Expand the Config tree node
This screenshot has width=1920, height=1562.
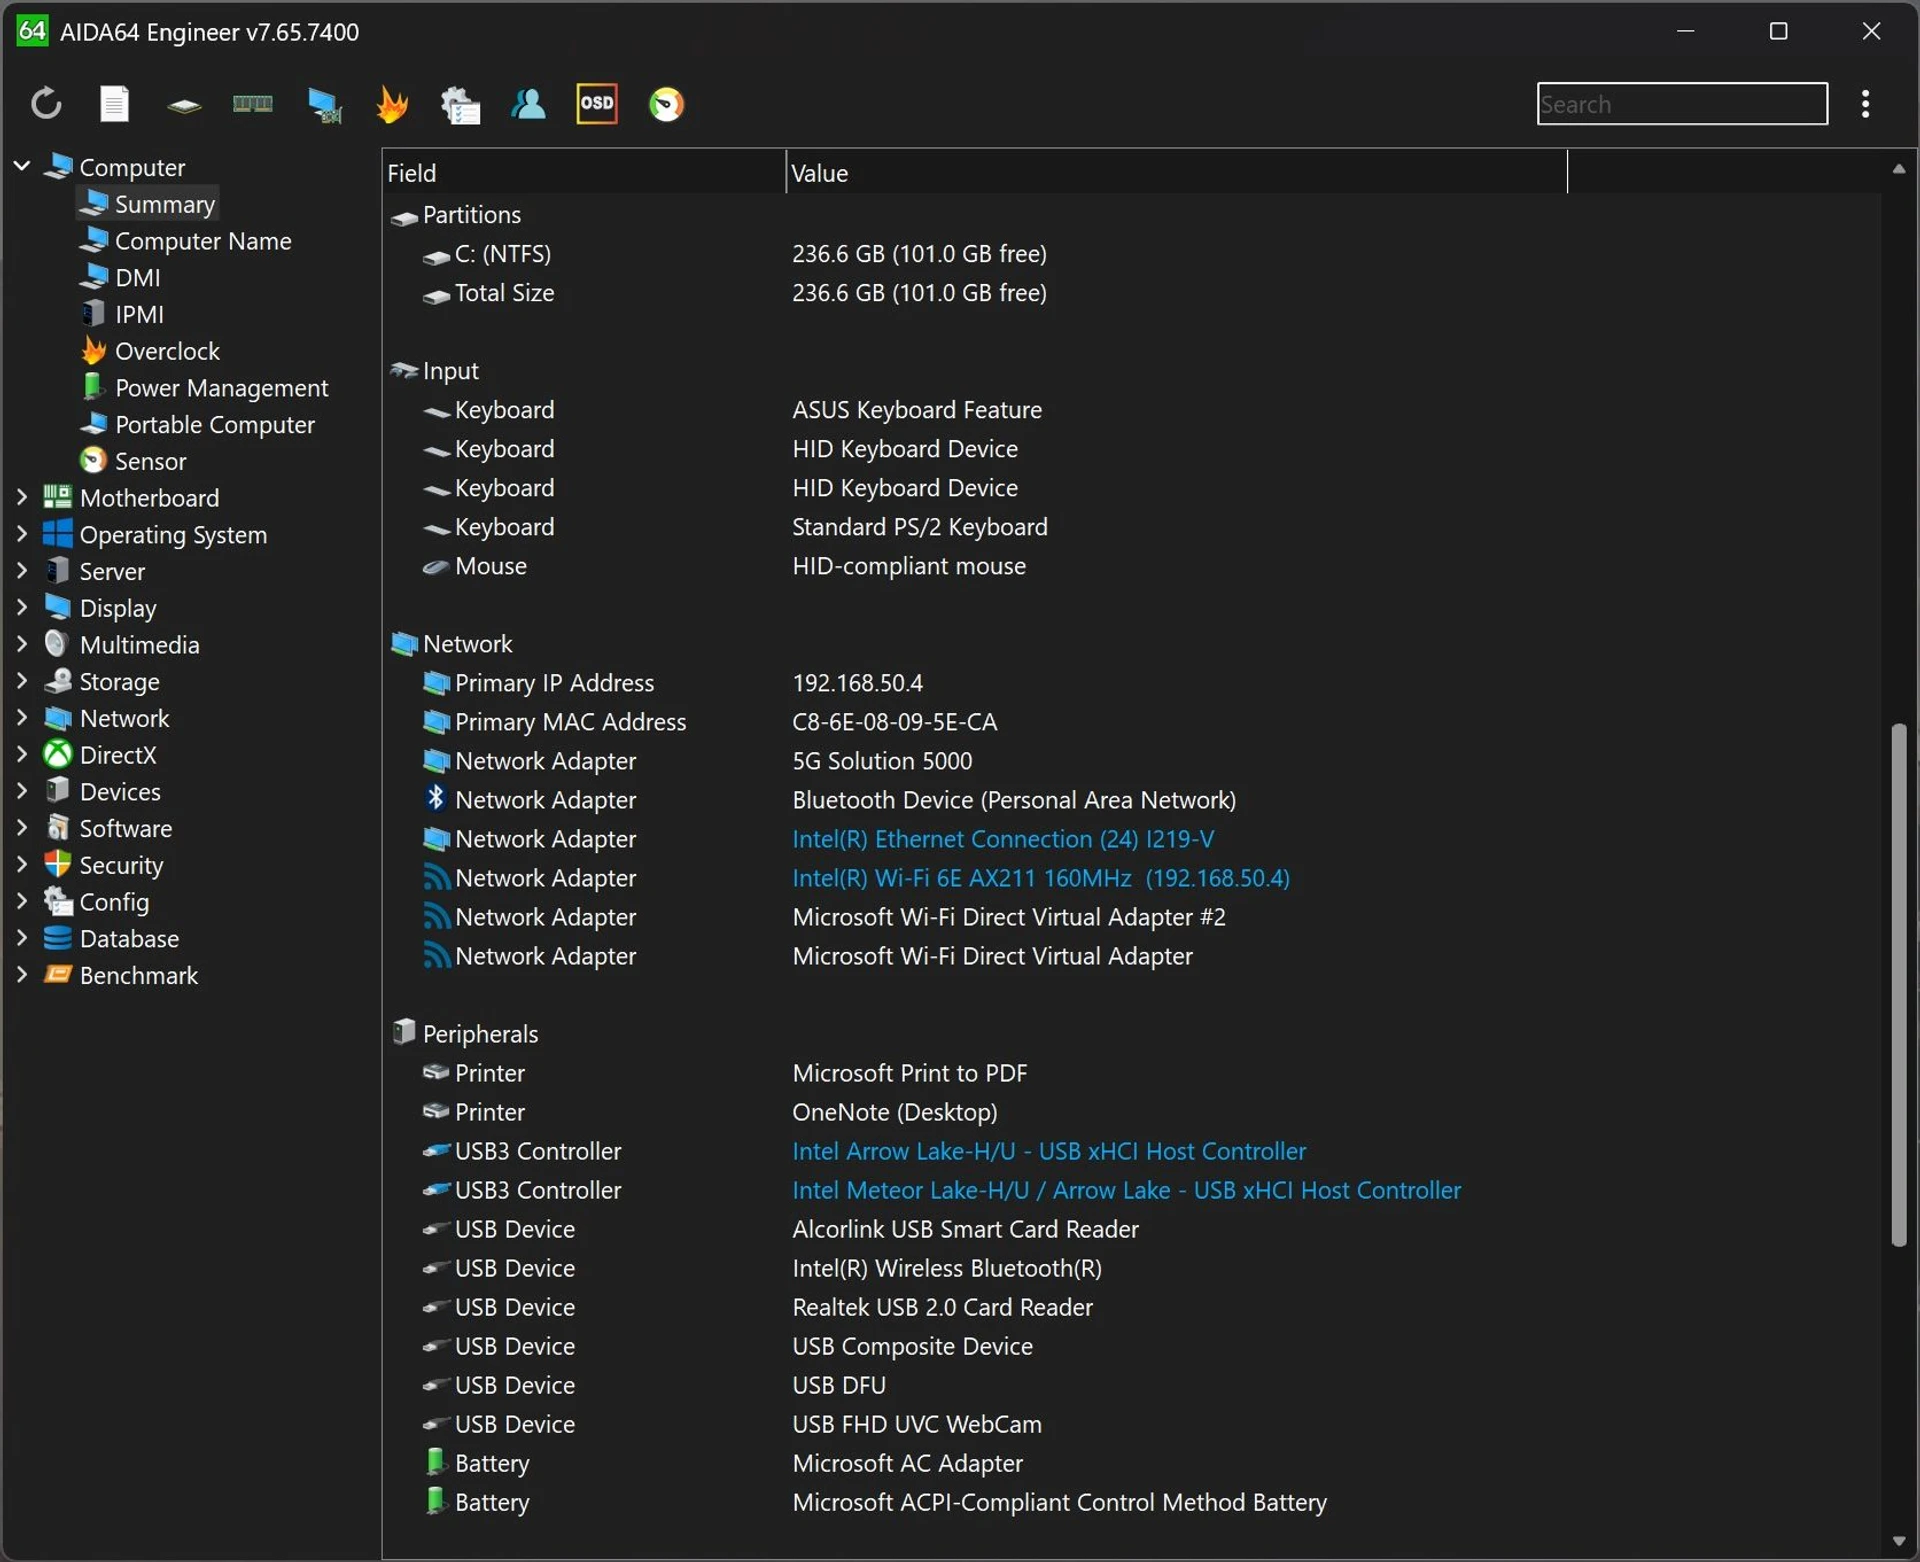22,901
